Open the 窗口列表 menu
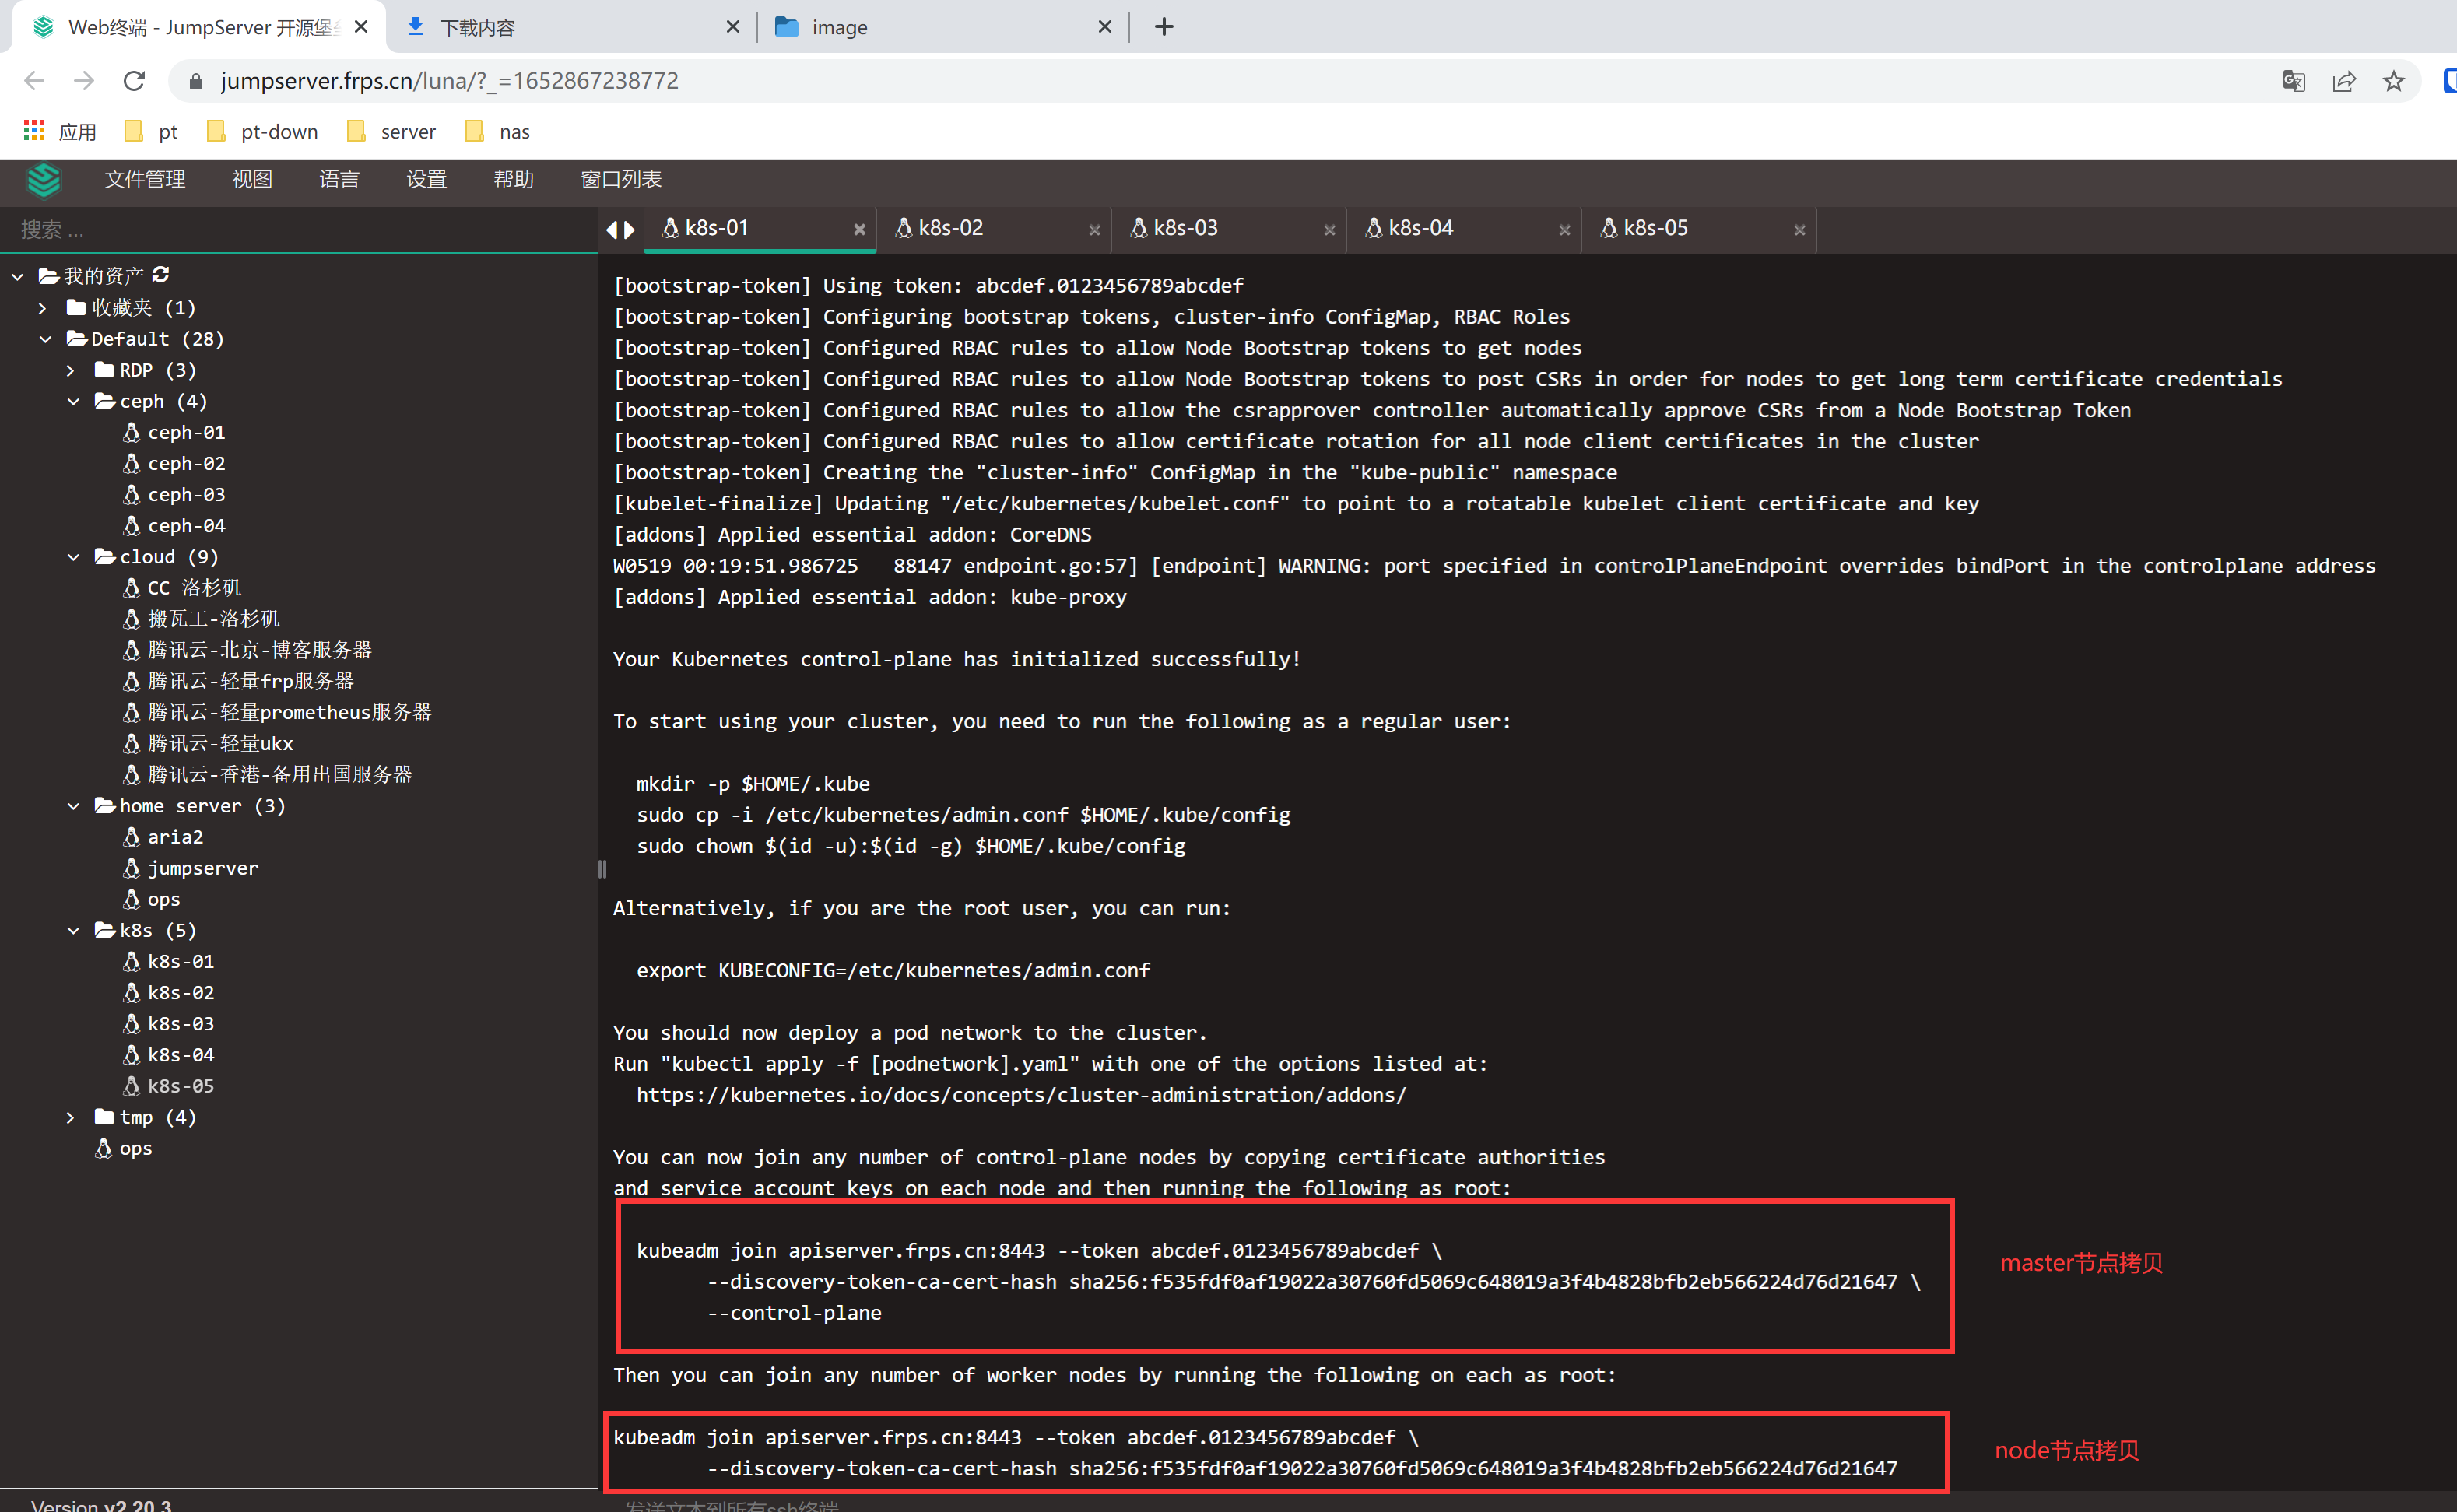2457x1512 pixels. 621,179
